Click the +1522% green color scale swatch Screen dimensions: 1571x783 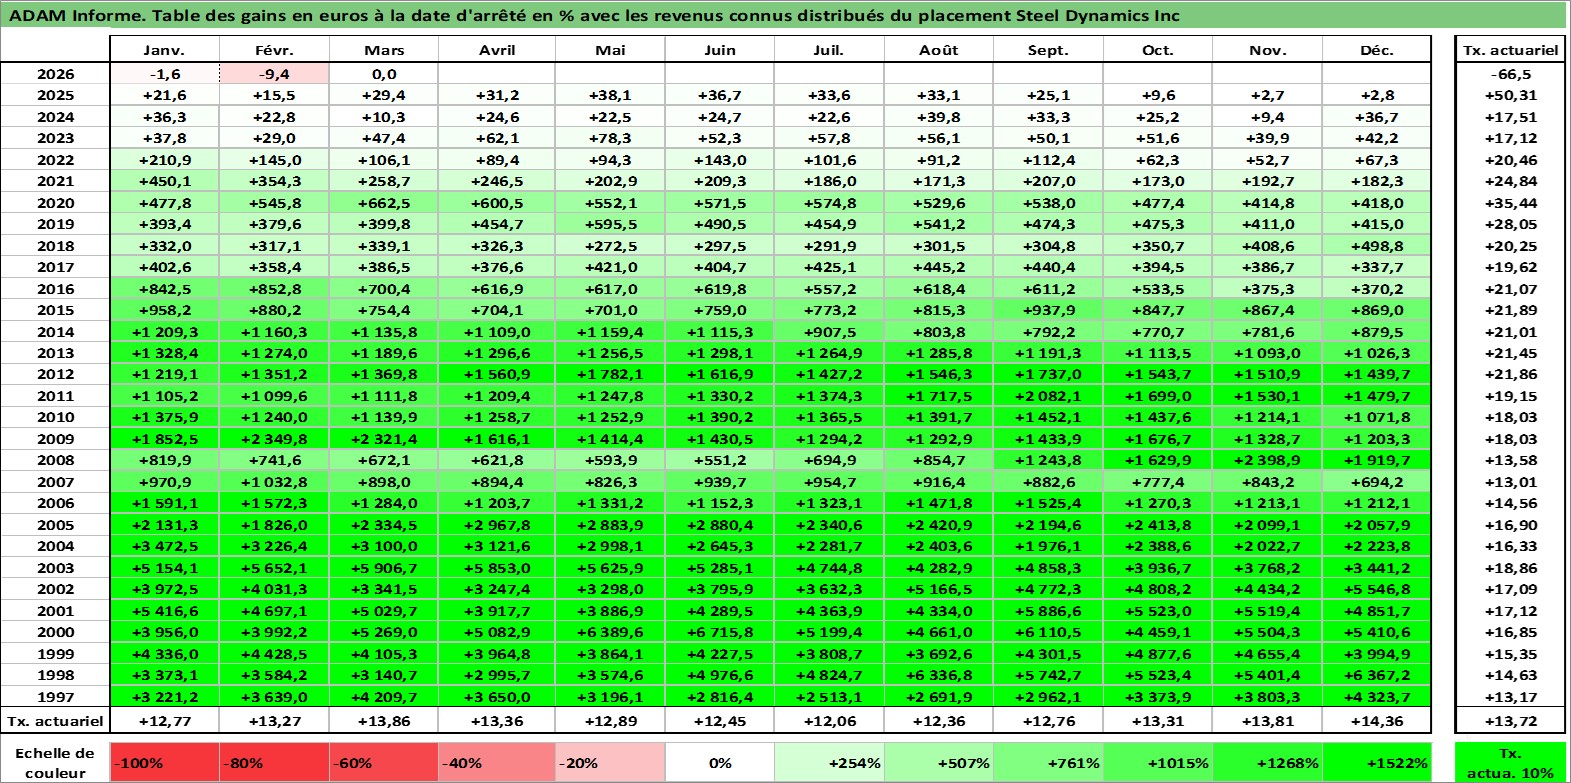(x=1377, y=762)
